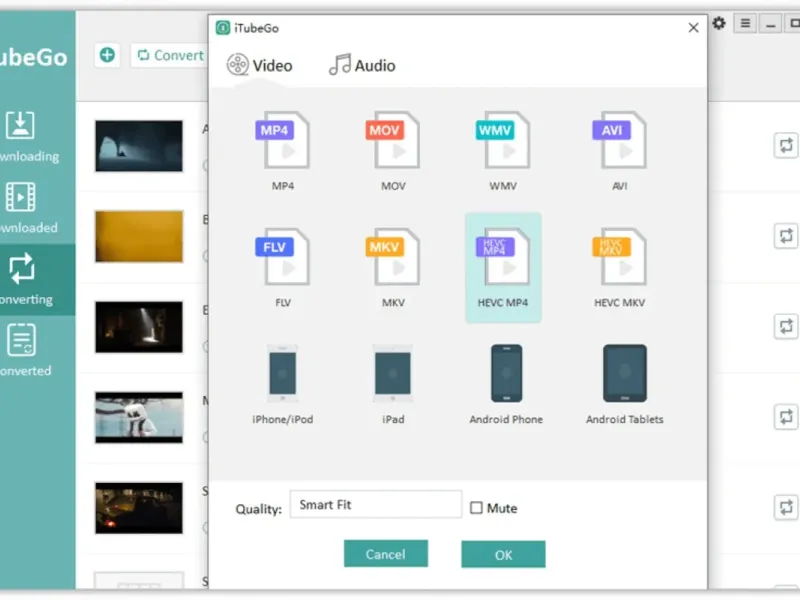Choose the HEVC MKV format icon
This screenshot has width=800, height=600.
(x=619, y=257)
